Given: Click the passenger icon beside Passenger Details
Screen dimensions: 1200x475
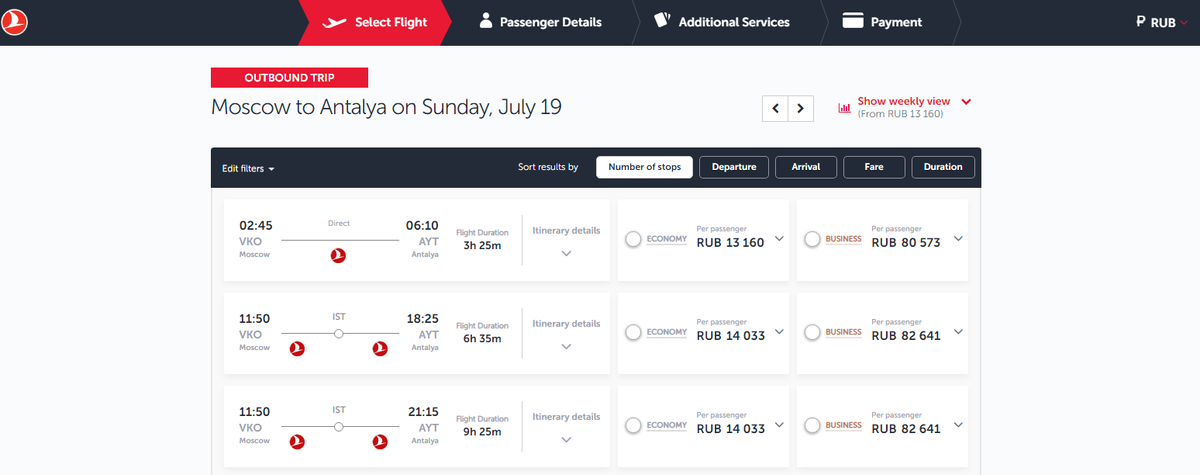Looking at the screenshot, I should (x=485, y=21).
